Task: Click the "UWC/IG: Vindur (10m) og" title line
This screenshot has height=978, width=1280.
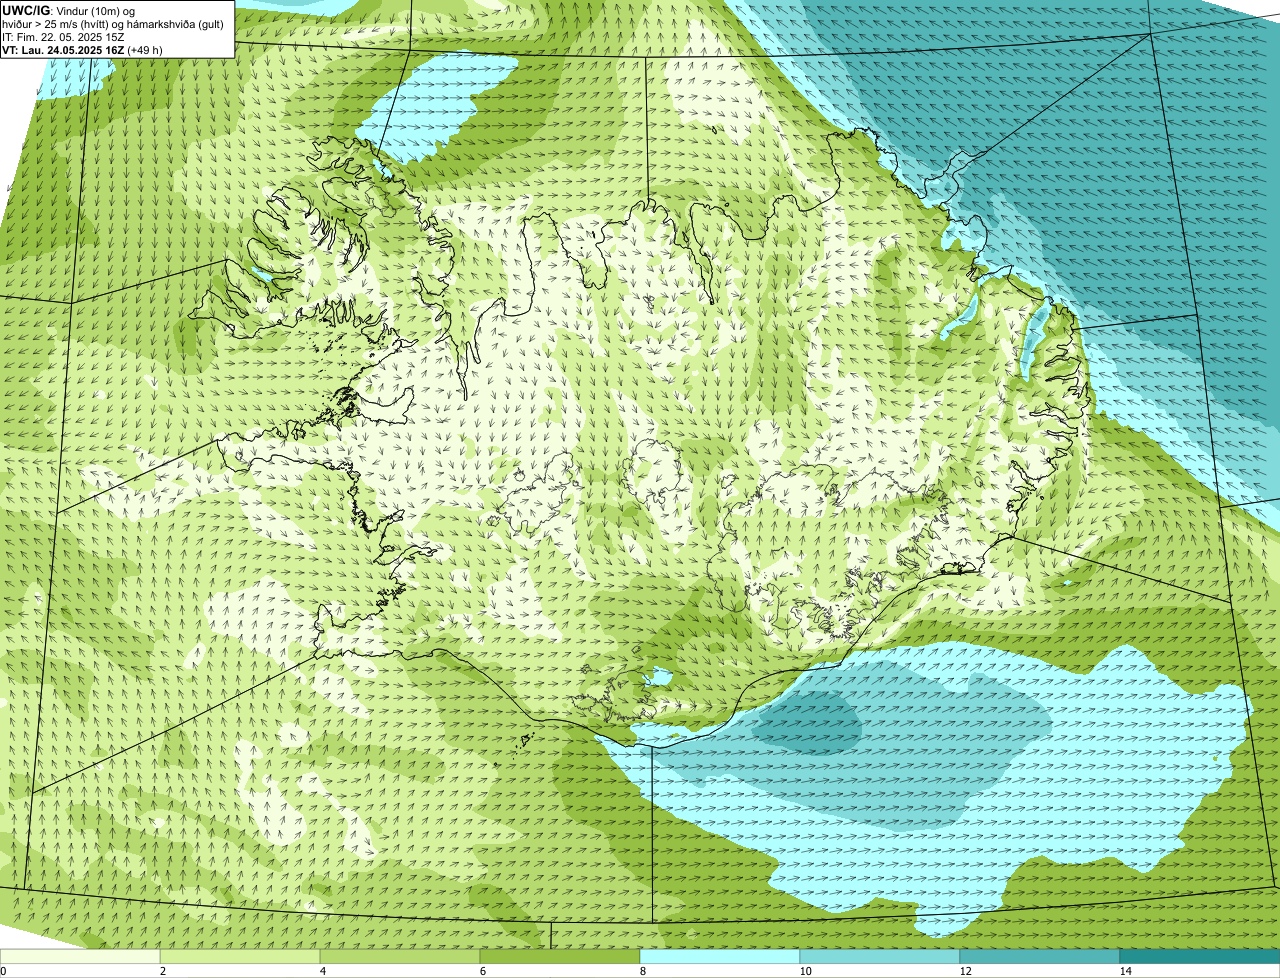Action: click(69, 11)
